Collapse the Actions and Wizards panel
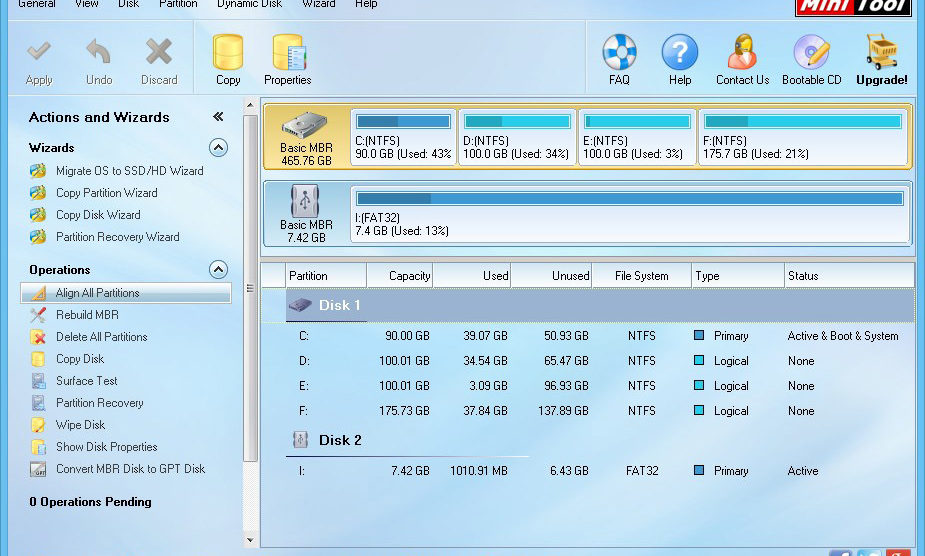This screenshot has width=925, height=556. [x=218, y=117]
